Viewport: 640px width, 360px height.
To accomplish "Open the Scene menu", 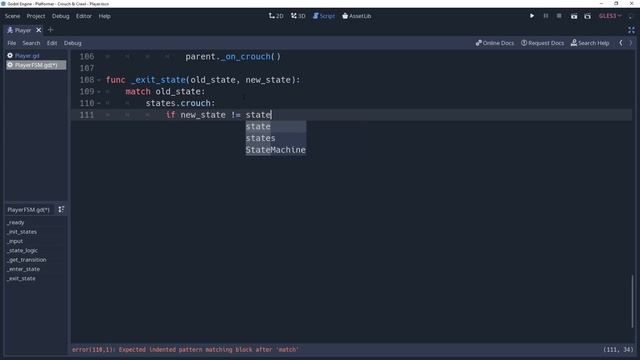I will [12, 16].
